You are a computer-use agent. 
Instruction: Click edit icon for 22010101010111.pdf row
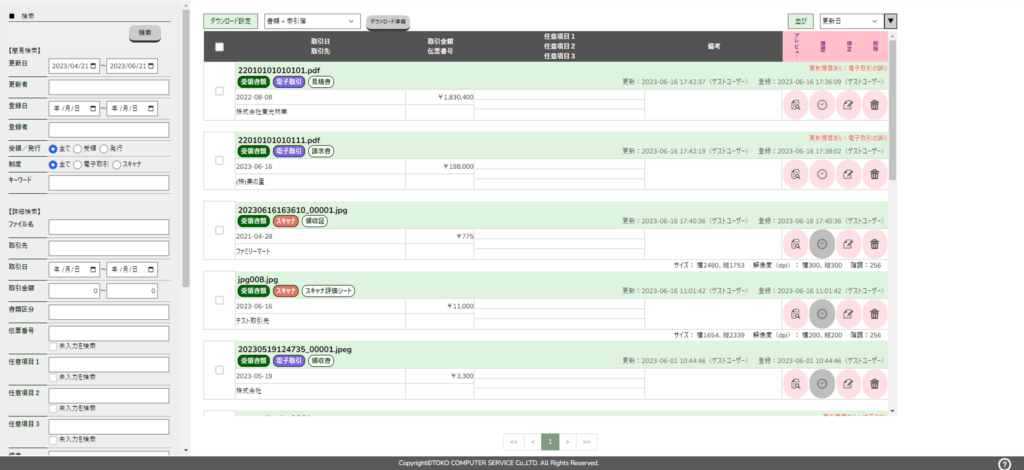[x=848, y=174]
